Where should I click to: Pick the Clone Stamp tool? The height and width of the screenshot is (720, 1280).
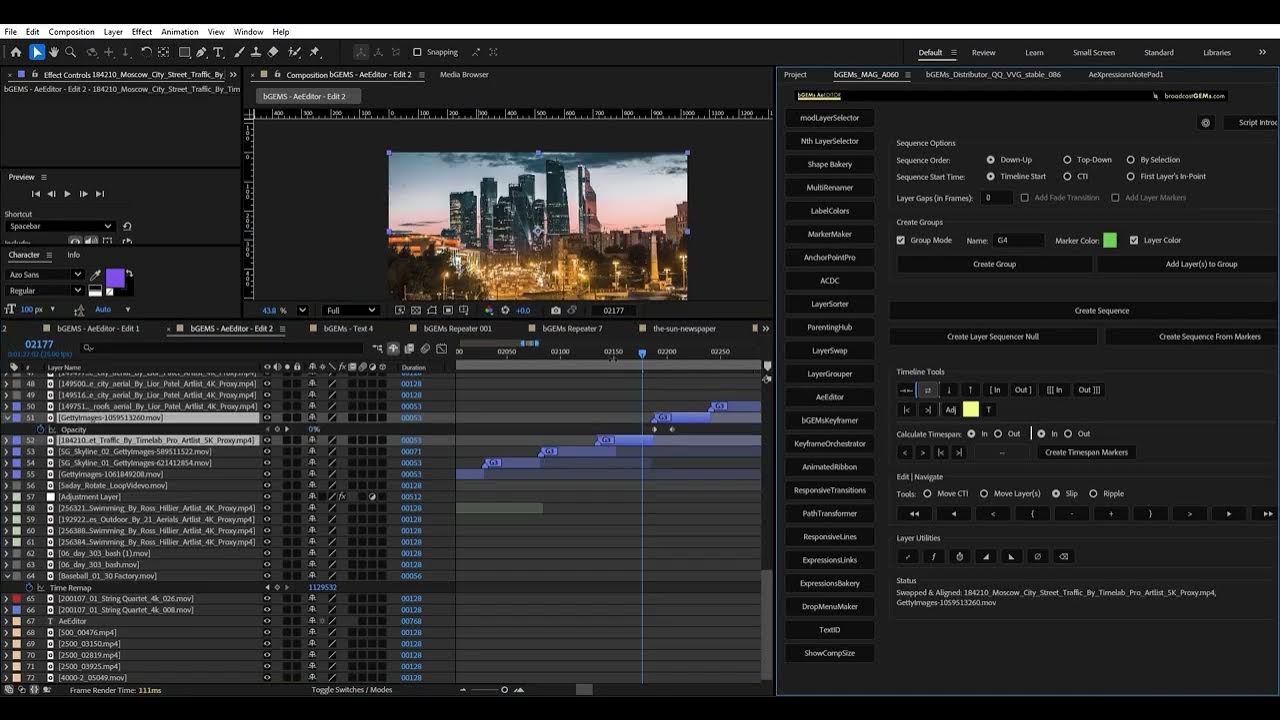256,51
